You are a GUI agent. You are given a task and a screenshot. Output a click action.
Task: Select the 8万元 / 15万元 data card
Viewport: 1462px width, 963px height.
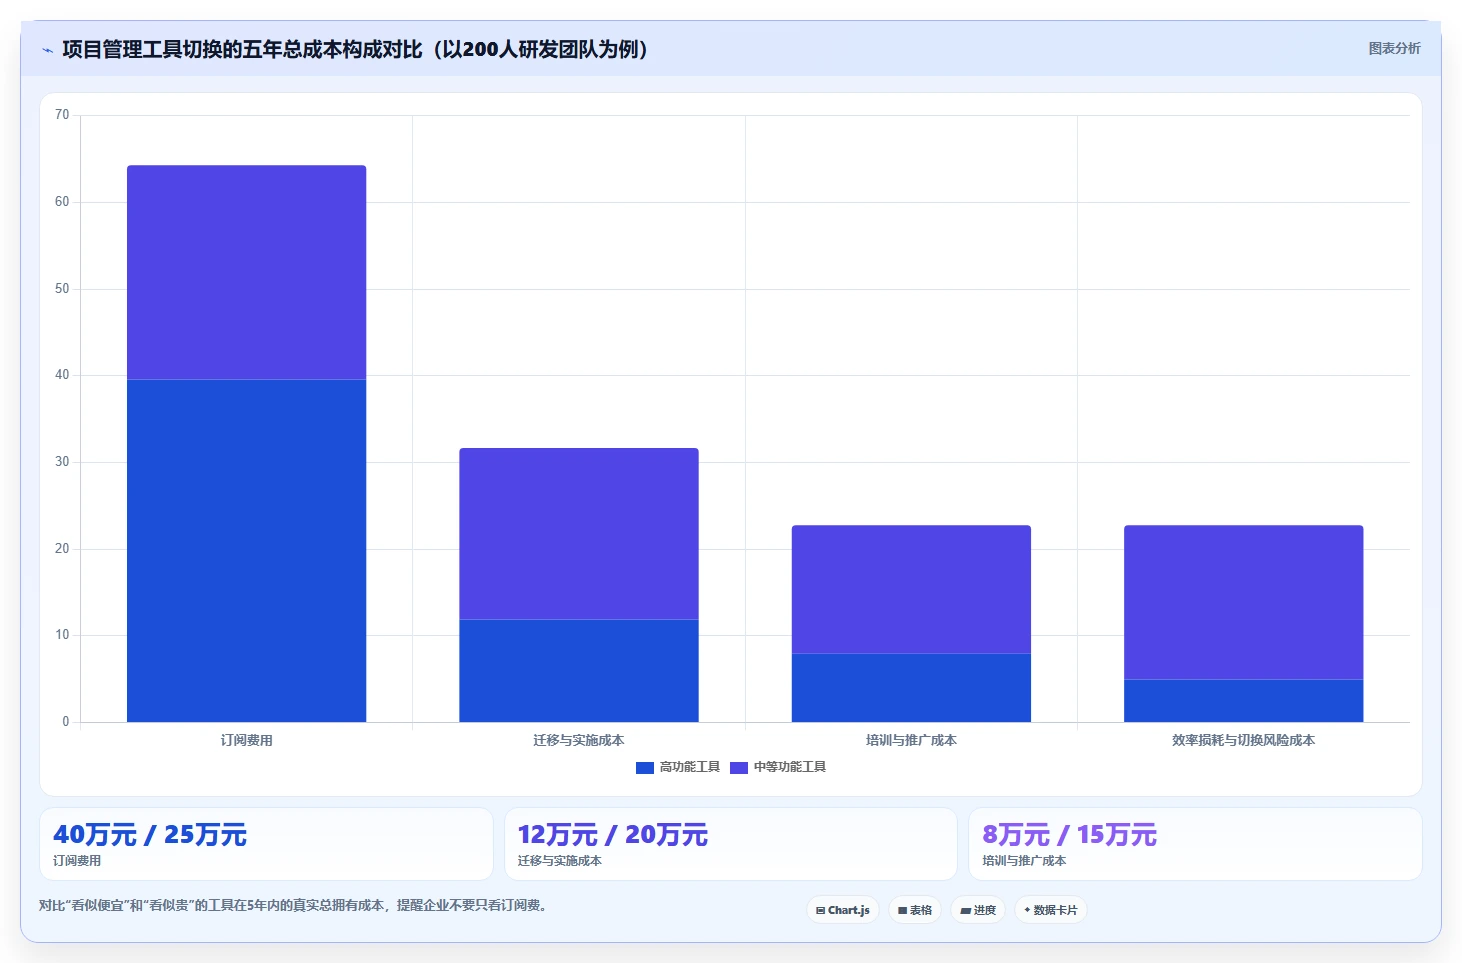pos(1195,844)
